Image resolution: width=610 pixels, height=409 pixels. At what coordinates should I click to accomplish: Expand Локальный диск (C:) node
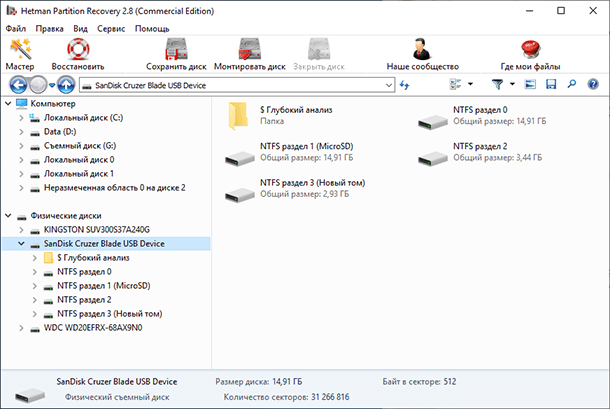(21, 118)
